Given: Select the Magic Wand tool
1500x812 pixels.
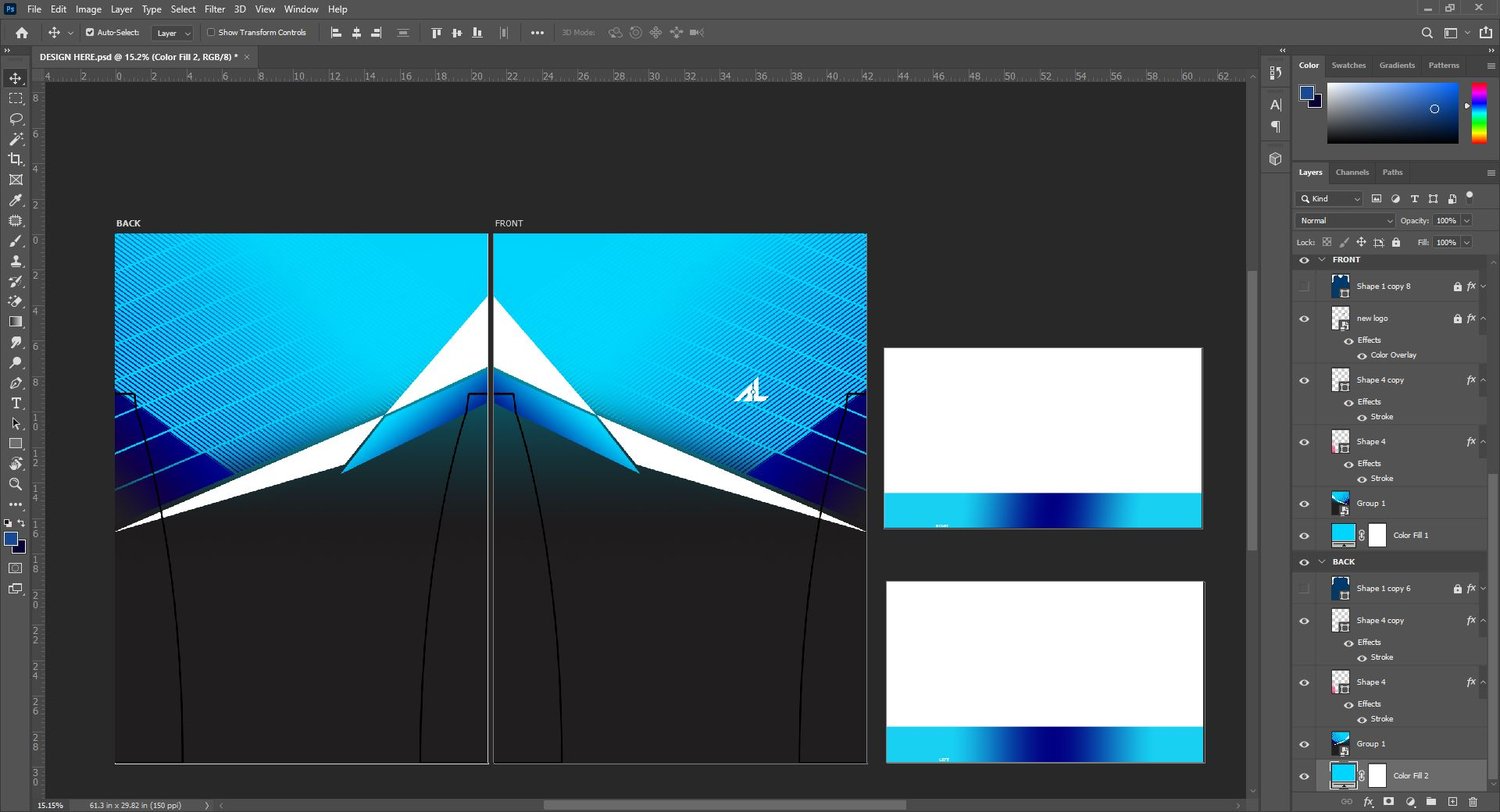Looking at the screenshot, I should pos(15,139).
